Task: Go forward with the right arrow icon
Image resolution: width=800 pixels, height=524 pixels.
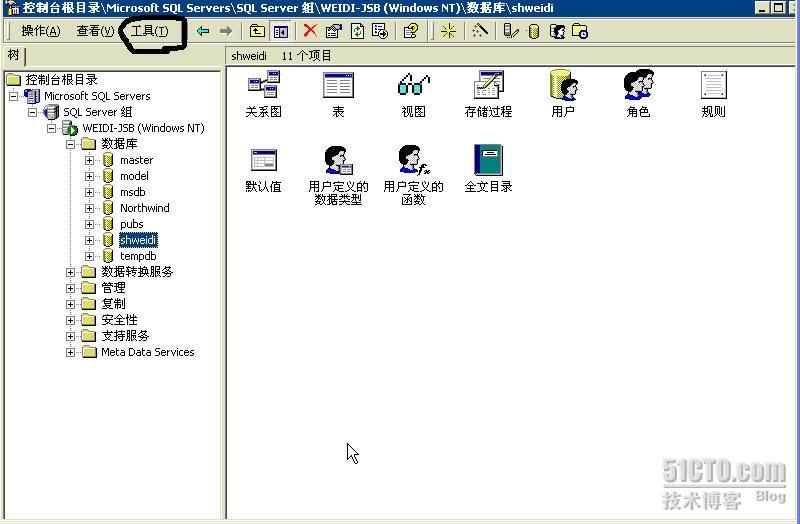Action: [x=226, y=31]
